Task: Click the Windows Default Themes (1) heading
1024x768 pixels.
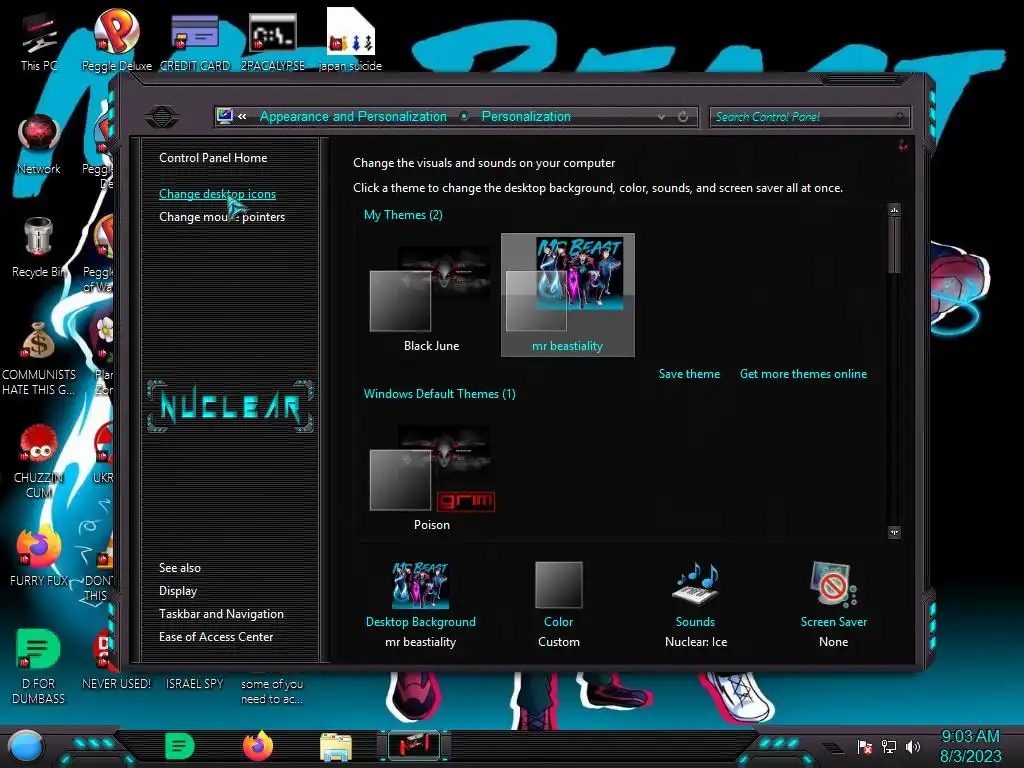Action: point(440,394)
